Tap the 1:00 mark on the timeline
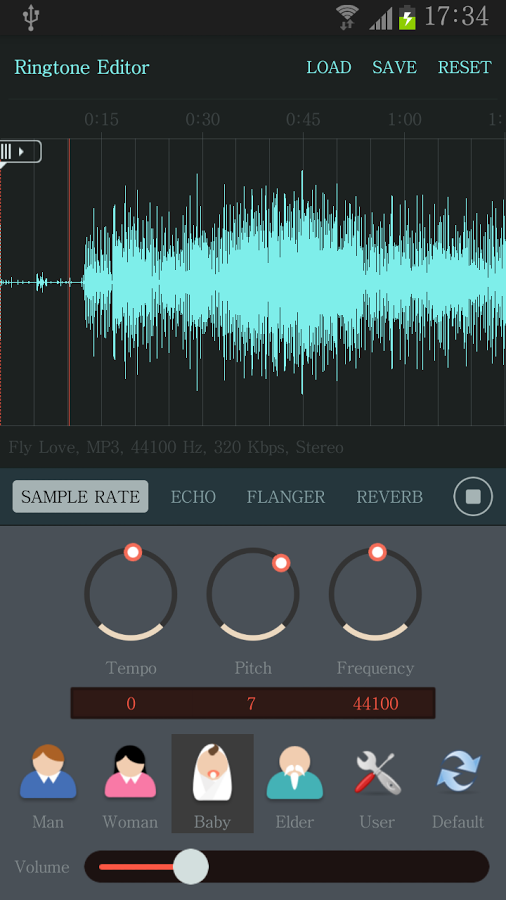The height and width of the screenshot is (900, 506). [x=404, y=119]
